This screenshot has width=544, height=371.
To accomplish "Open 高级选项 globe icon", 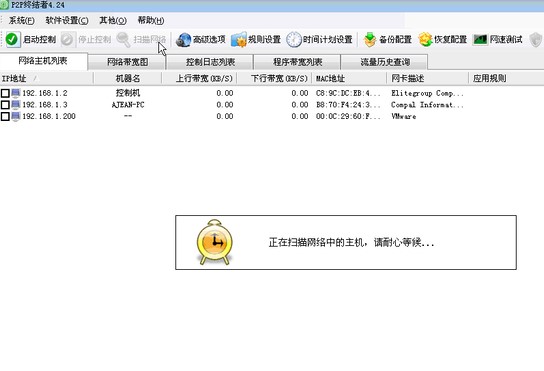I will tap(183, 40).
